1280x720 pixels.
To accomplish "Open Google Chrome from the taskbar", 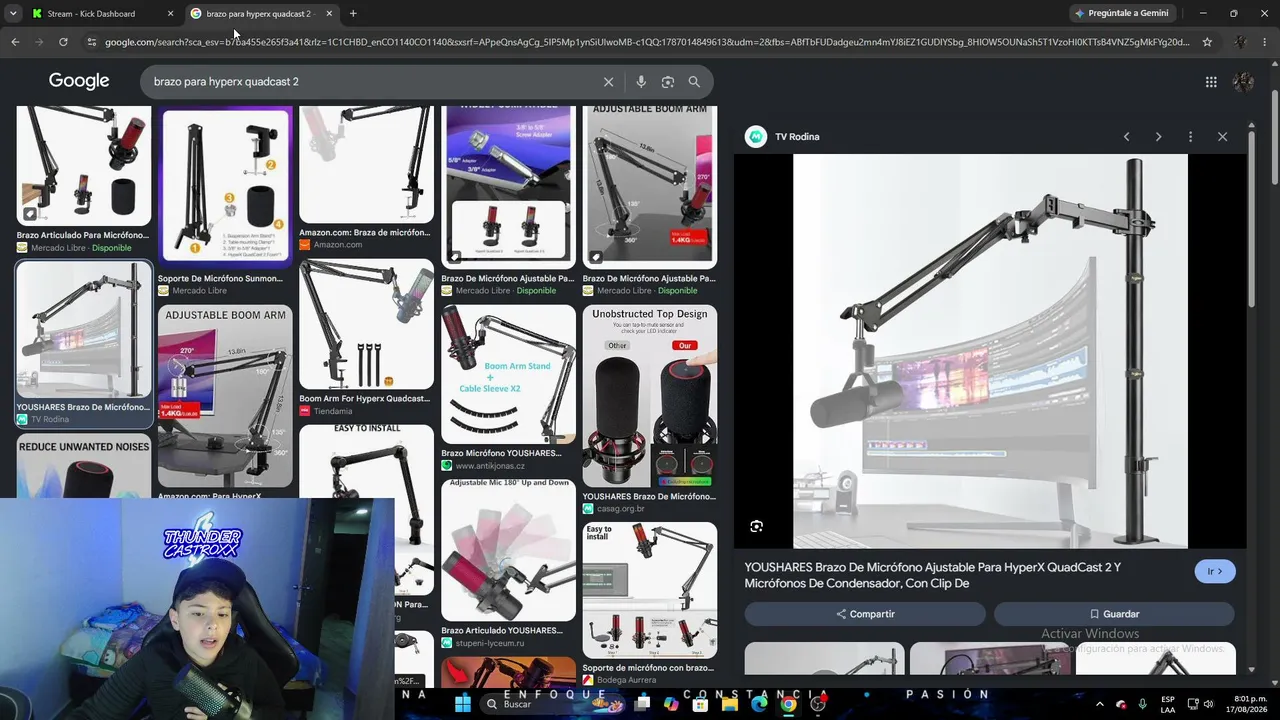I will click(789, 704).
